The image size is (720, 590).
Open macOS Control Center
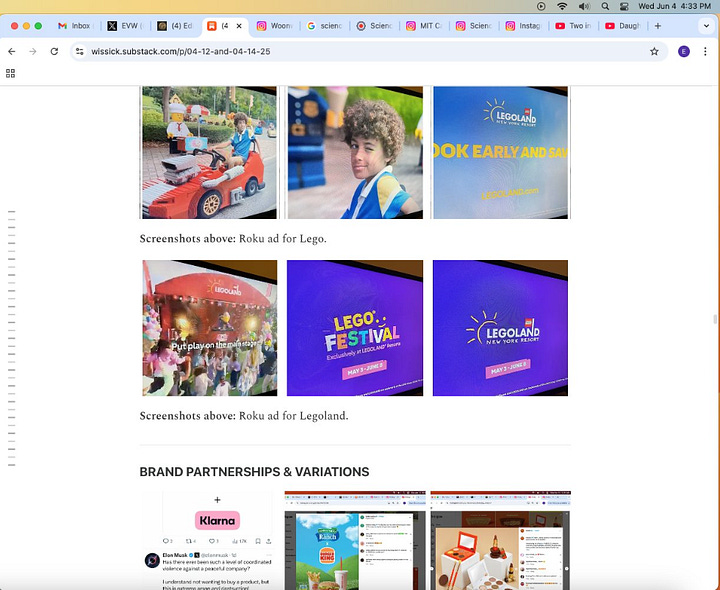[624, 6]
